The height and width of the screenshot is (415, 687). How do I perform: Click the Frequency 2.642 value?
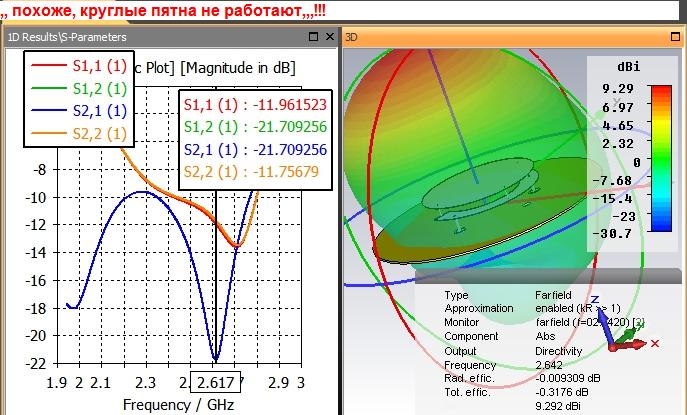point(549,365)
